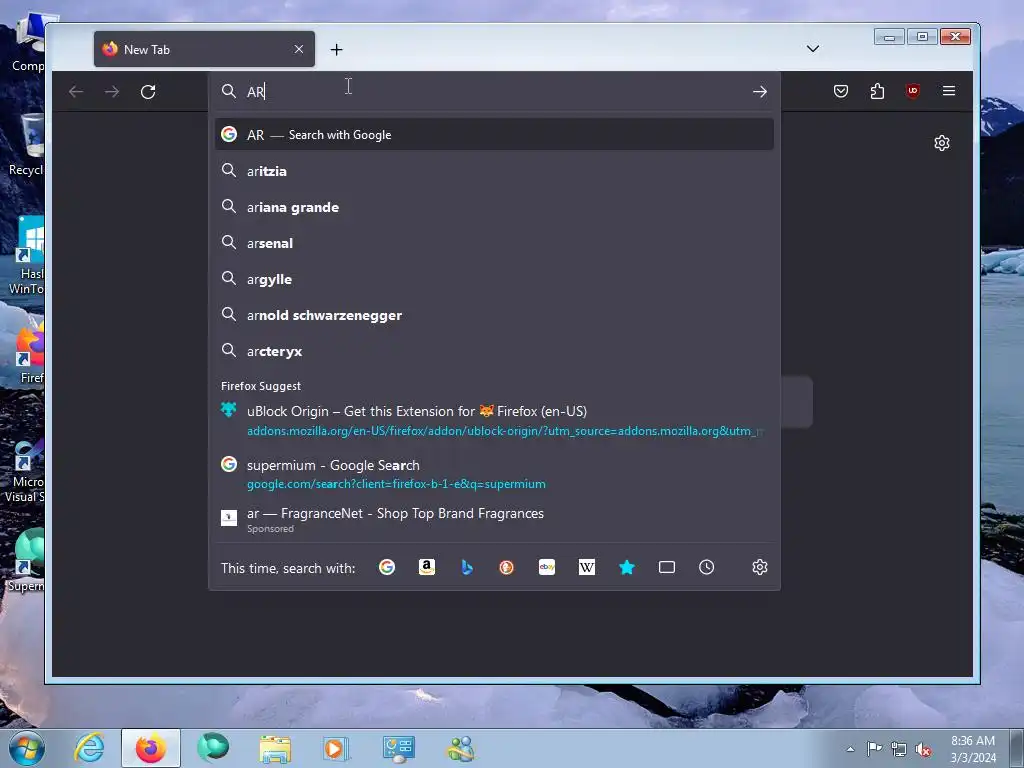The image size is (1024, 768).
Task: Show hidden system tray icons arrow
Action: (x=850, y=749)
